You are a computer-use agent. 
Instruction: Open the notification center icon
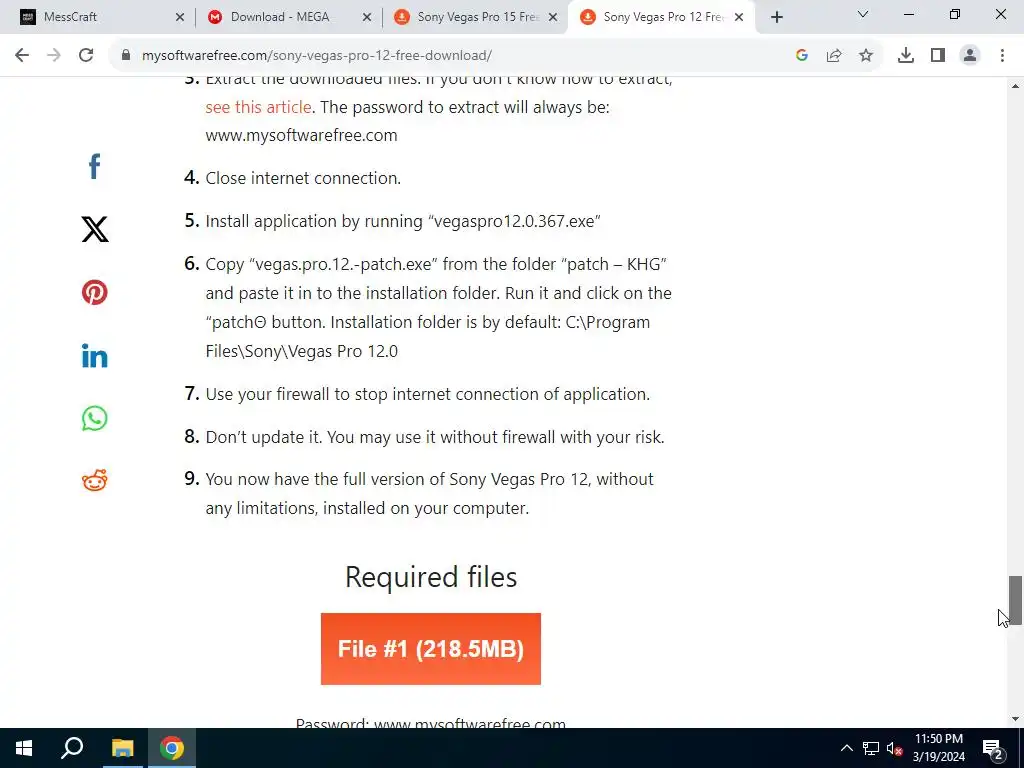click(x=992, y=748)
